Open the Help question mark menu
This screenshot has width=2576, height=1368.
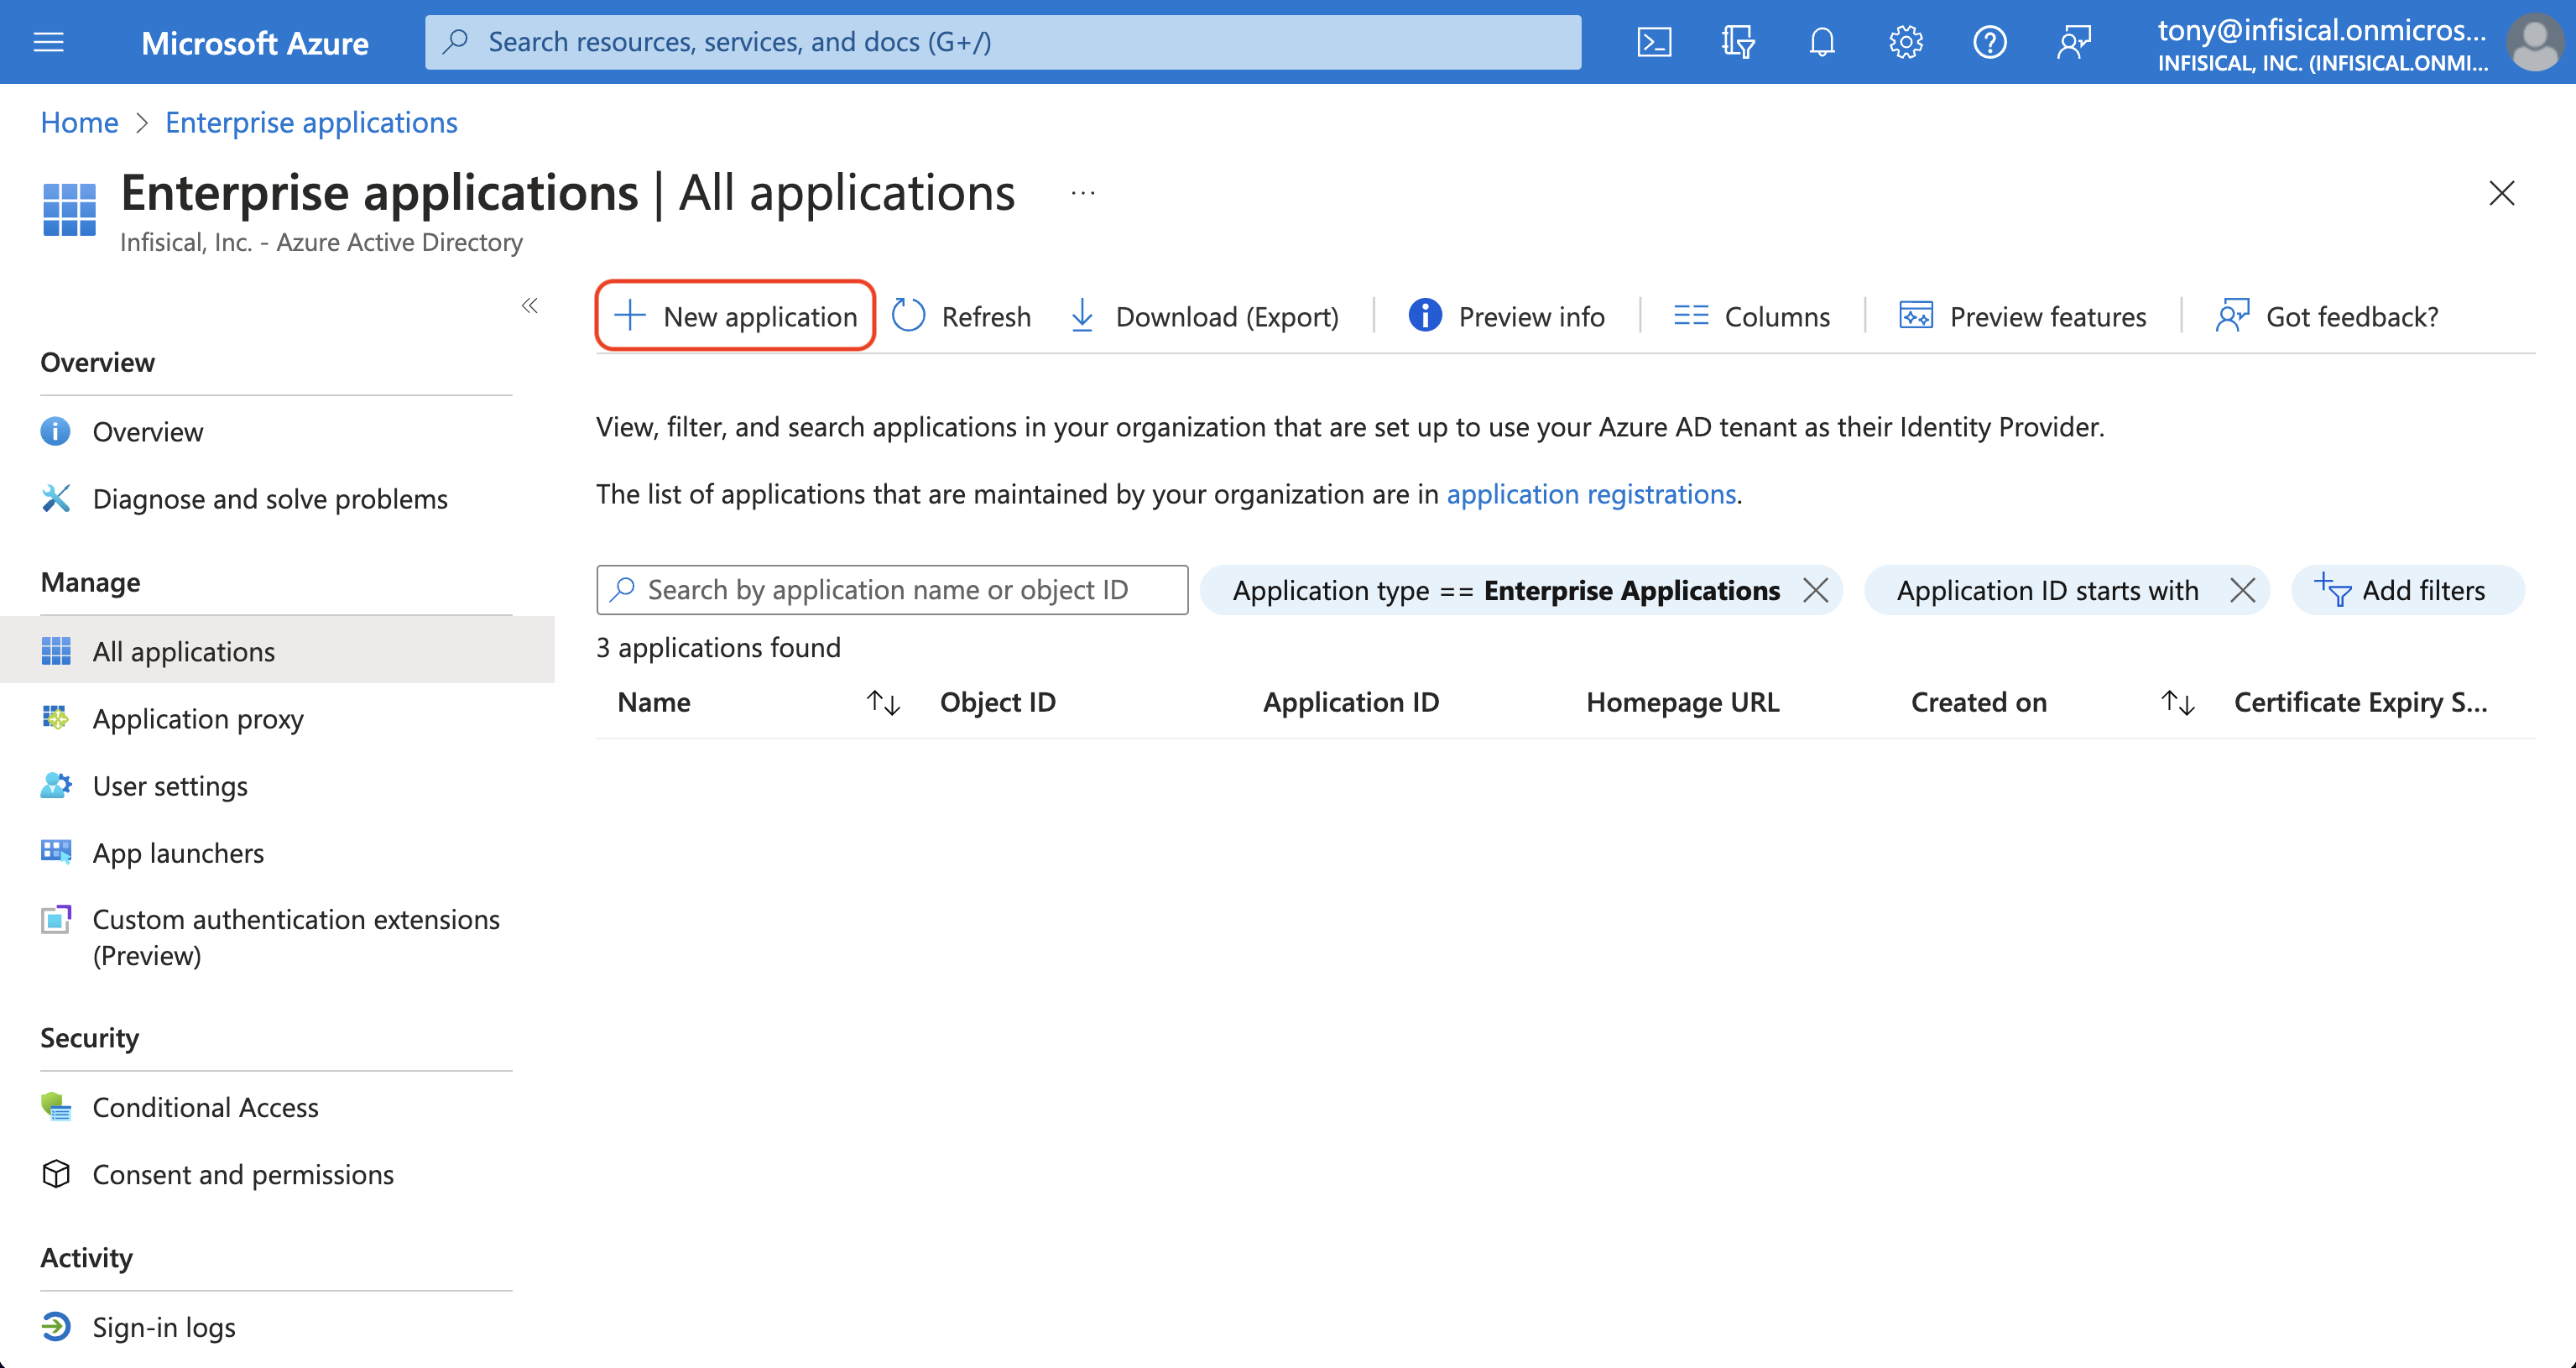(1990, 42)
